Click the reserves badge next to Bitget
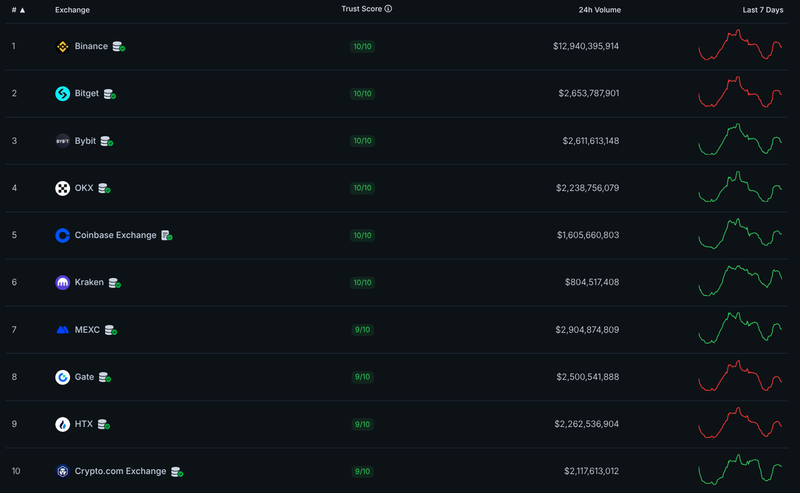800x493 pixels. pos(110,94)
